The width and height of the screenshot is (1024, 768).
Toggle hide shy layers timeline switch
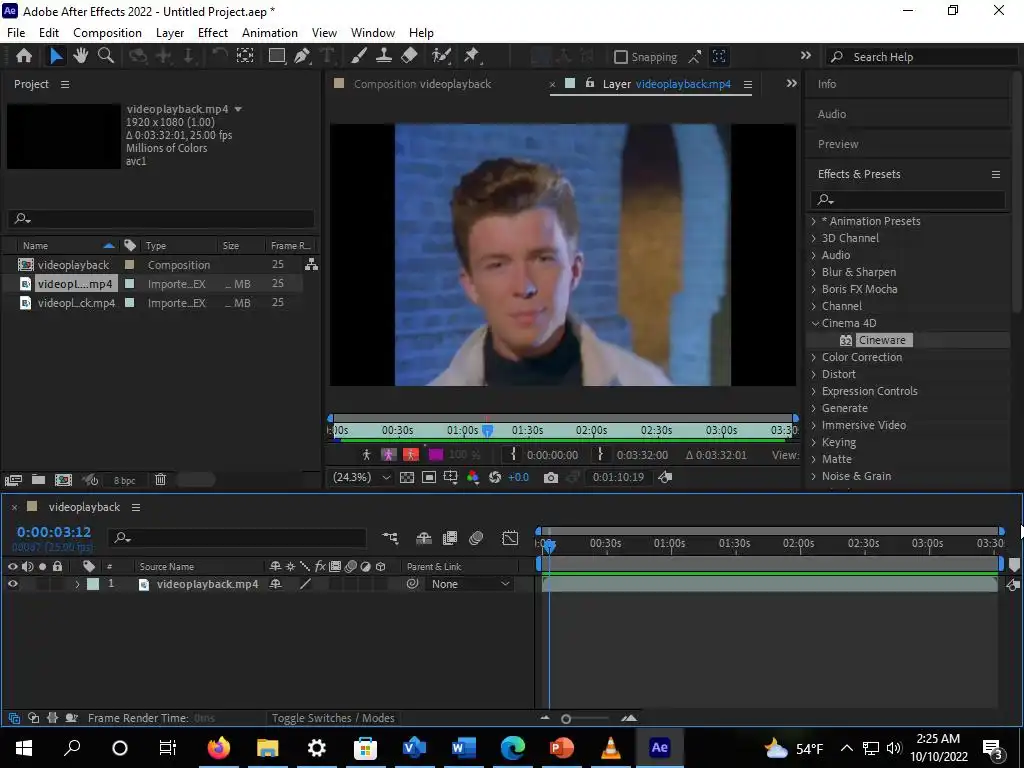pos(424,538)
